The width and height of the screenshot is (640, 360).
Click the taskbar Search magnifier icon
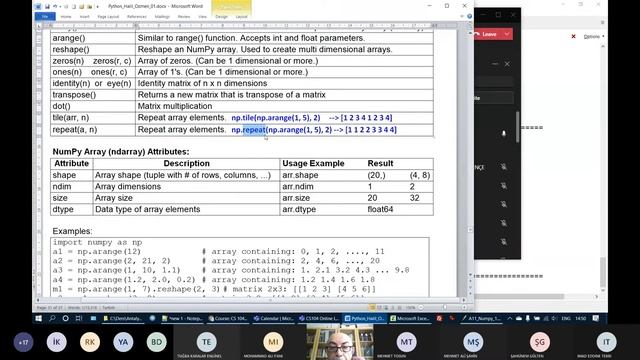(x=52, y=318)
